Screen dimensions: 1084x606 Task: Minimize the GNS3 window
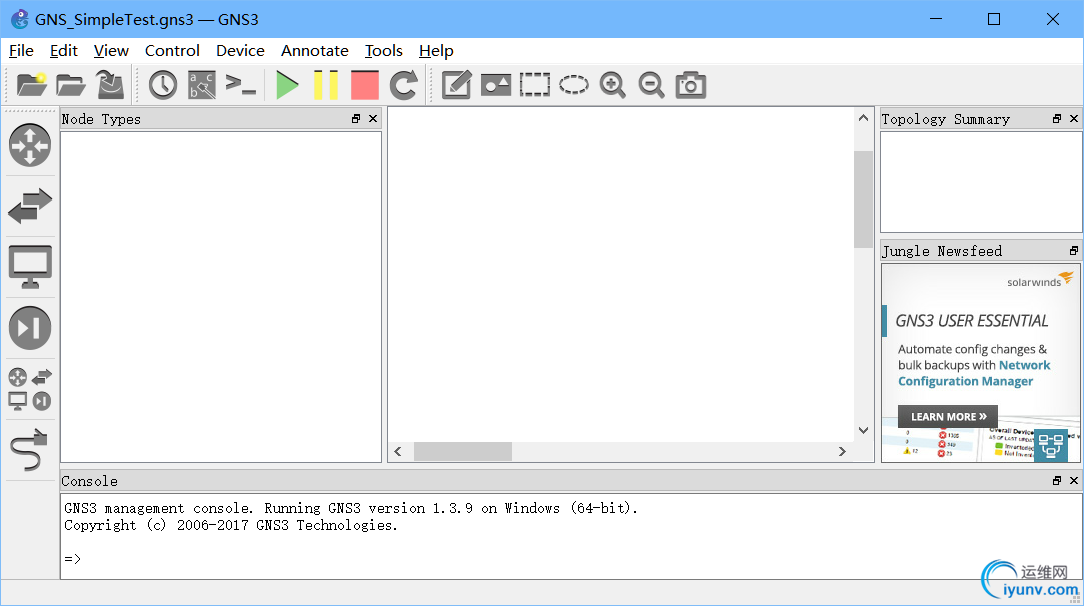pyautogui.click(x=936, y=19)
